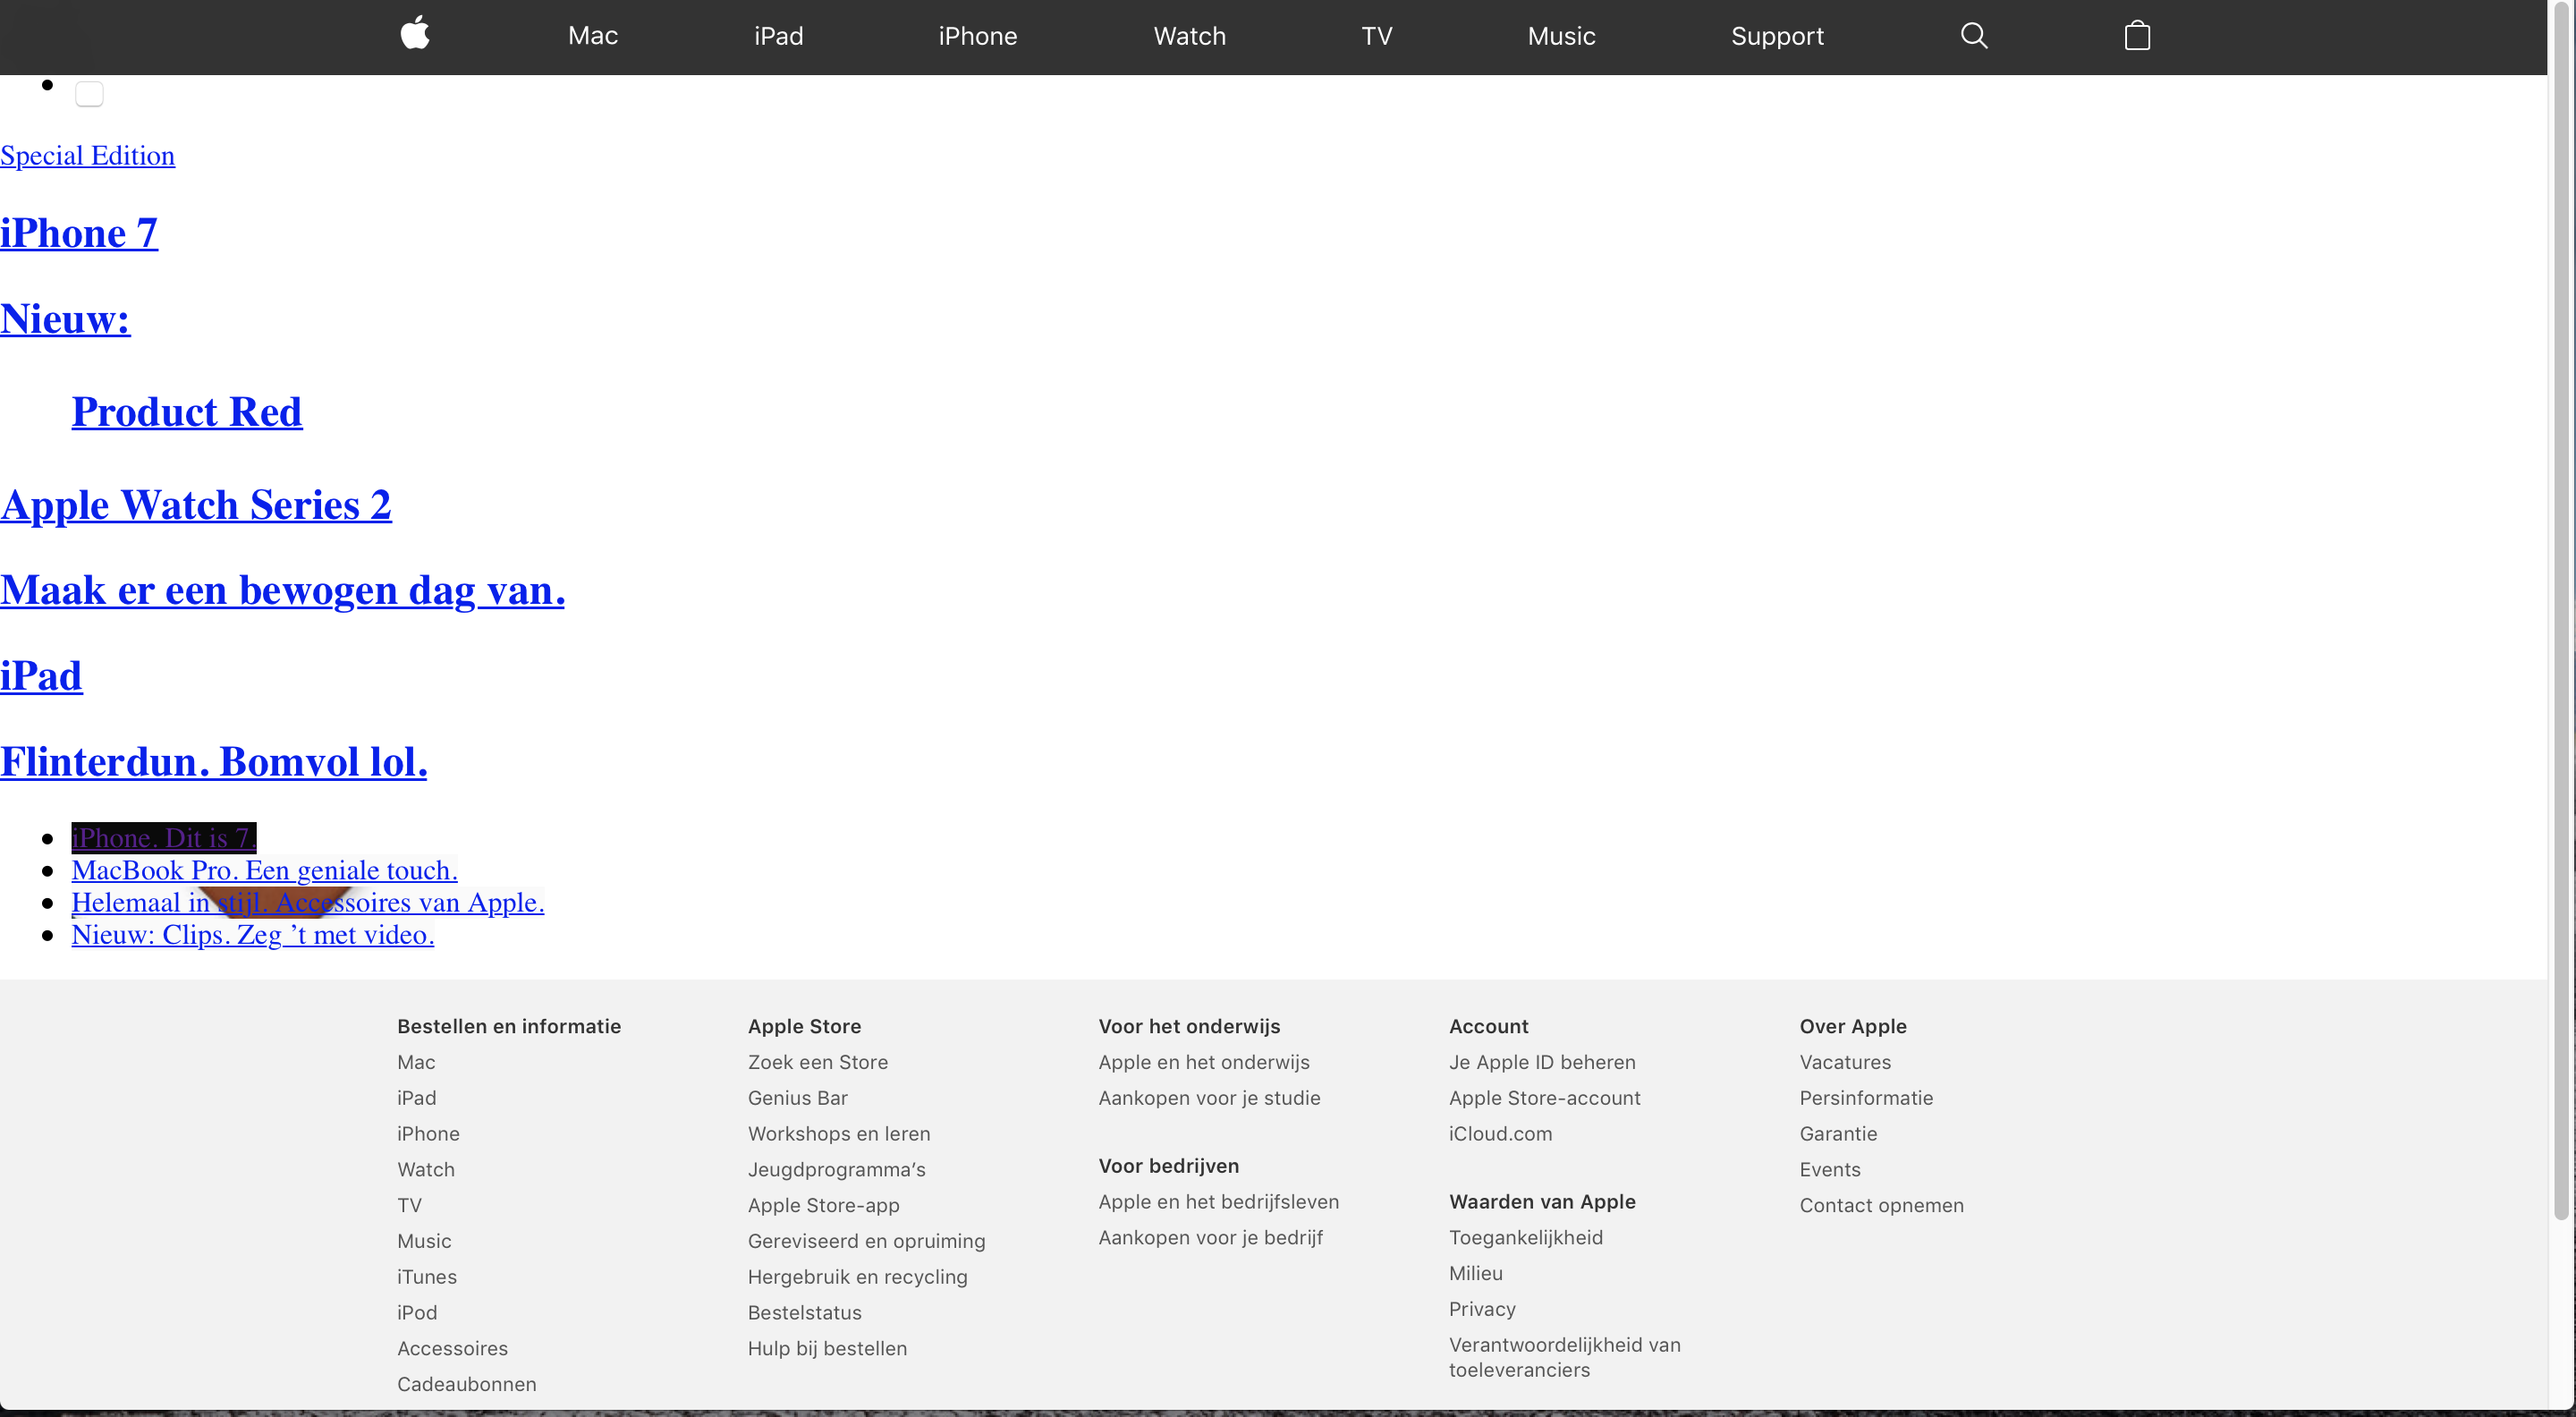This screenshot has width=2576, height=1417.
Task: Open the Product Red link
Action: [x=187, y=412]
